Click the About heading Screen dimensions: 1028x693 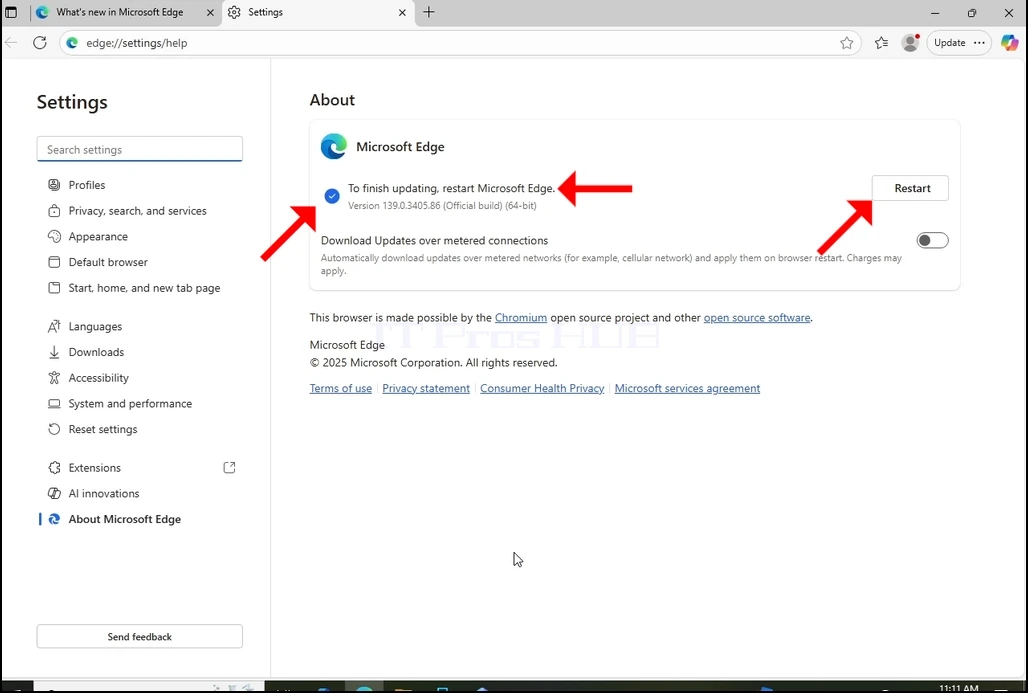[x=332, y=100]
